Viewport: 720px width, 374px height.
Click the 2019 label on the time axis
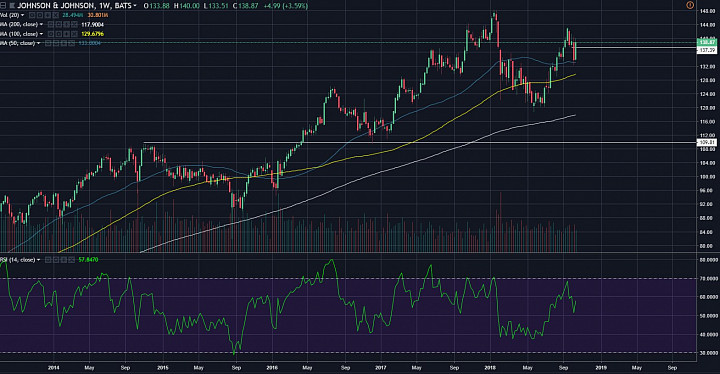click(601, 368)
